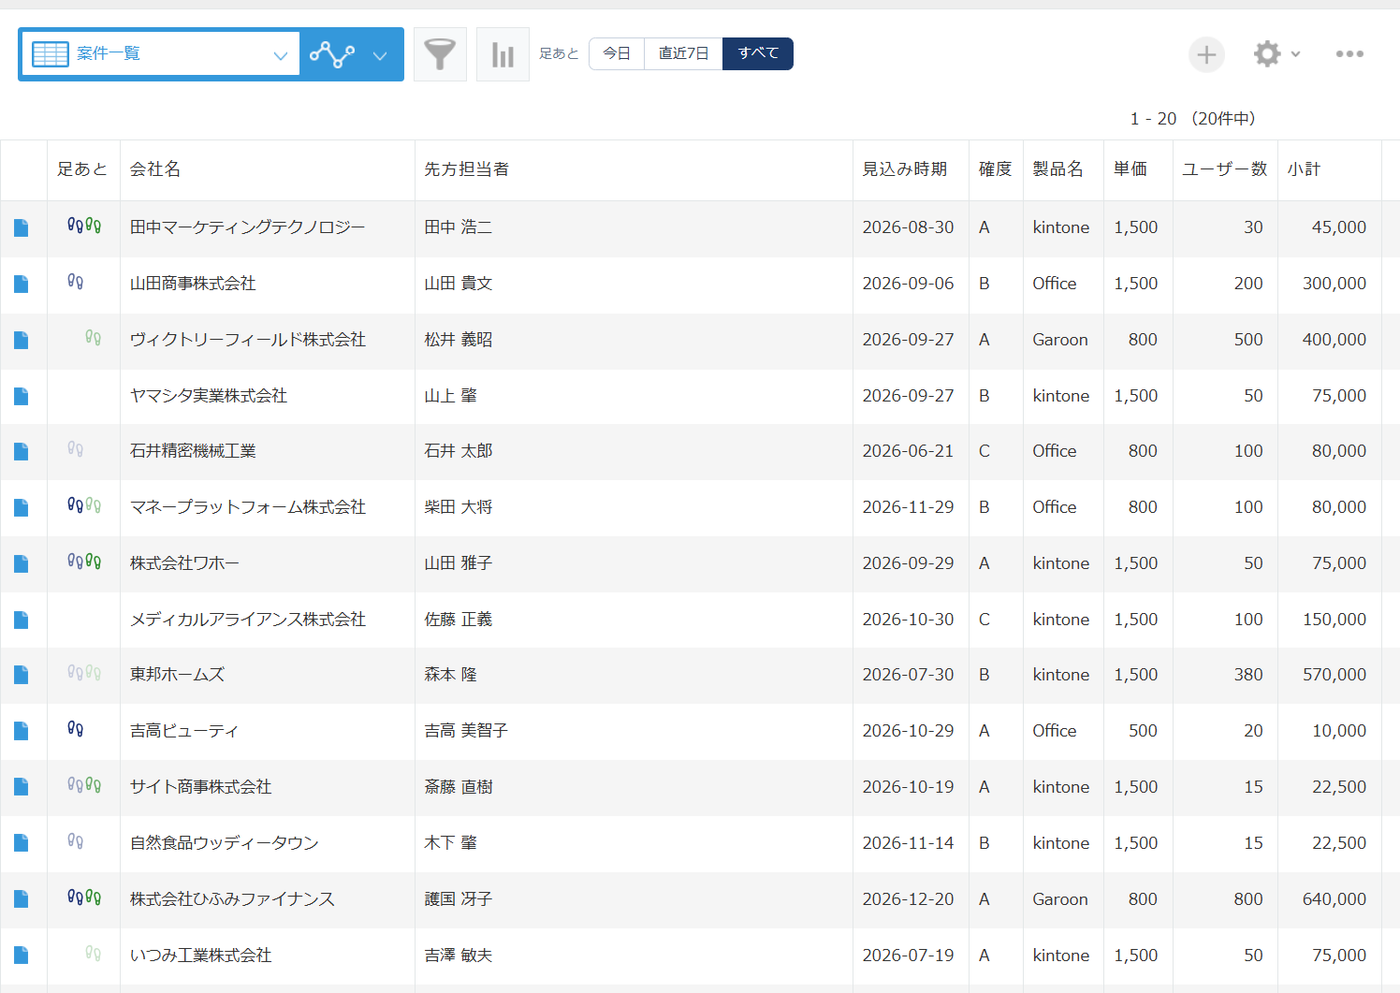Open record details for ヤマシタ実業株式会社

point(21,396)
